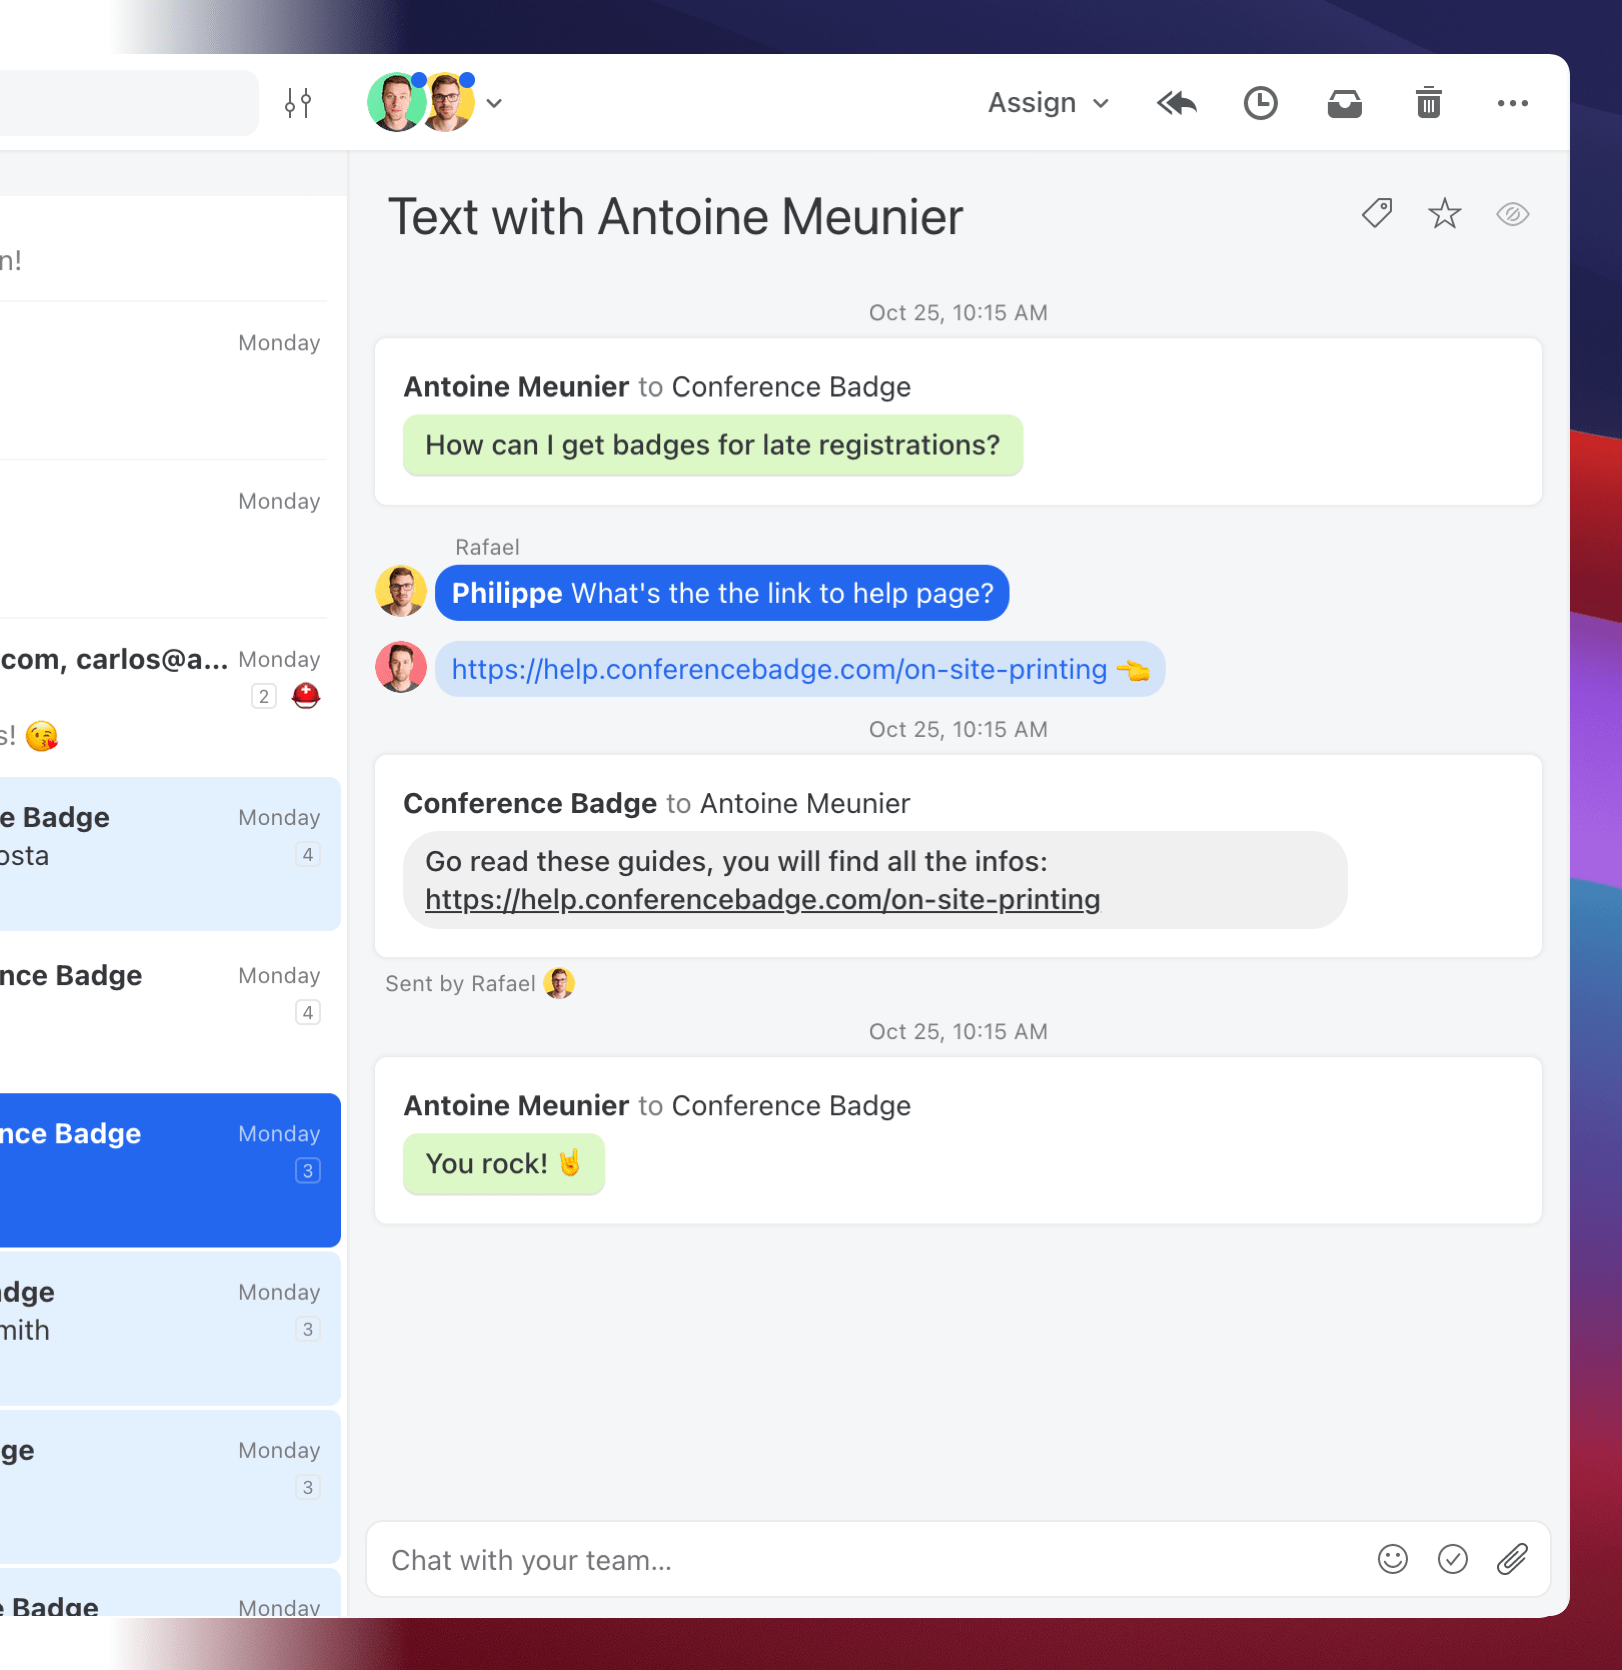Click the yellow-background participant avatar in header
1622x1670 pixels.
pyautogui.click(x=448, y=102)
